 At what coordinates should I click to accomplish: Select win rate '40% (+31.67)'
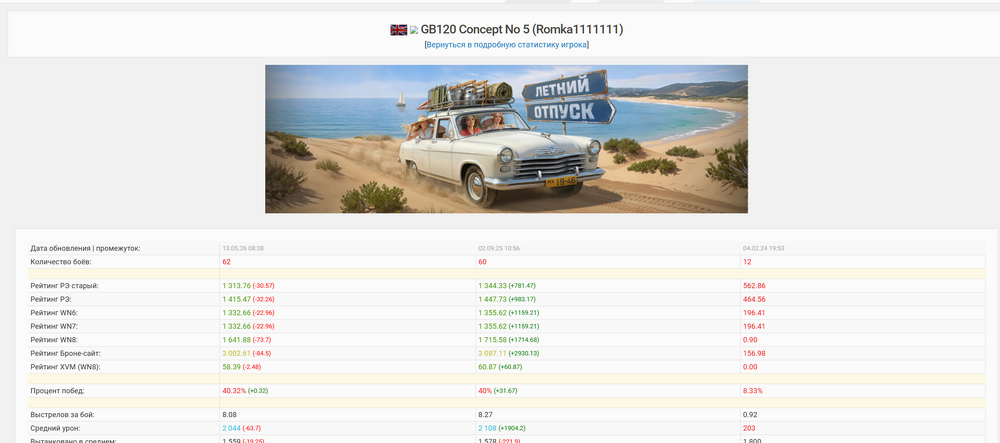(x=499, y=391)
